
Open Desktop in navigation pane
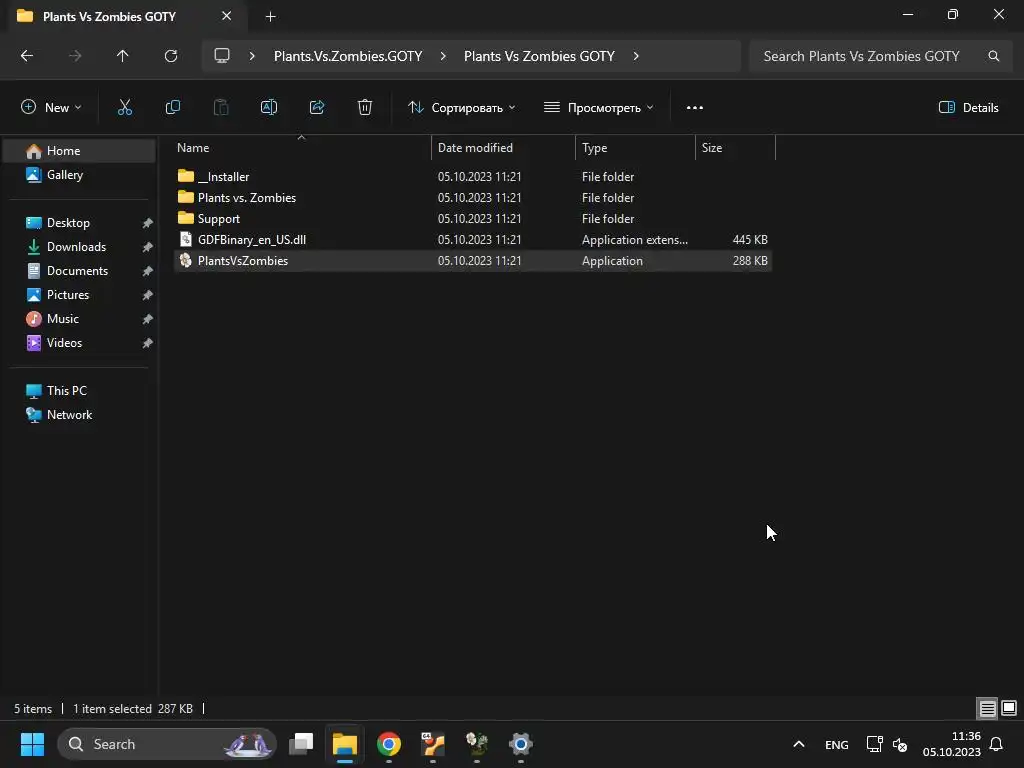click(x=80, y=223)
